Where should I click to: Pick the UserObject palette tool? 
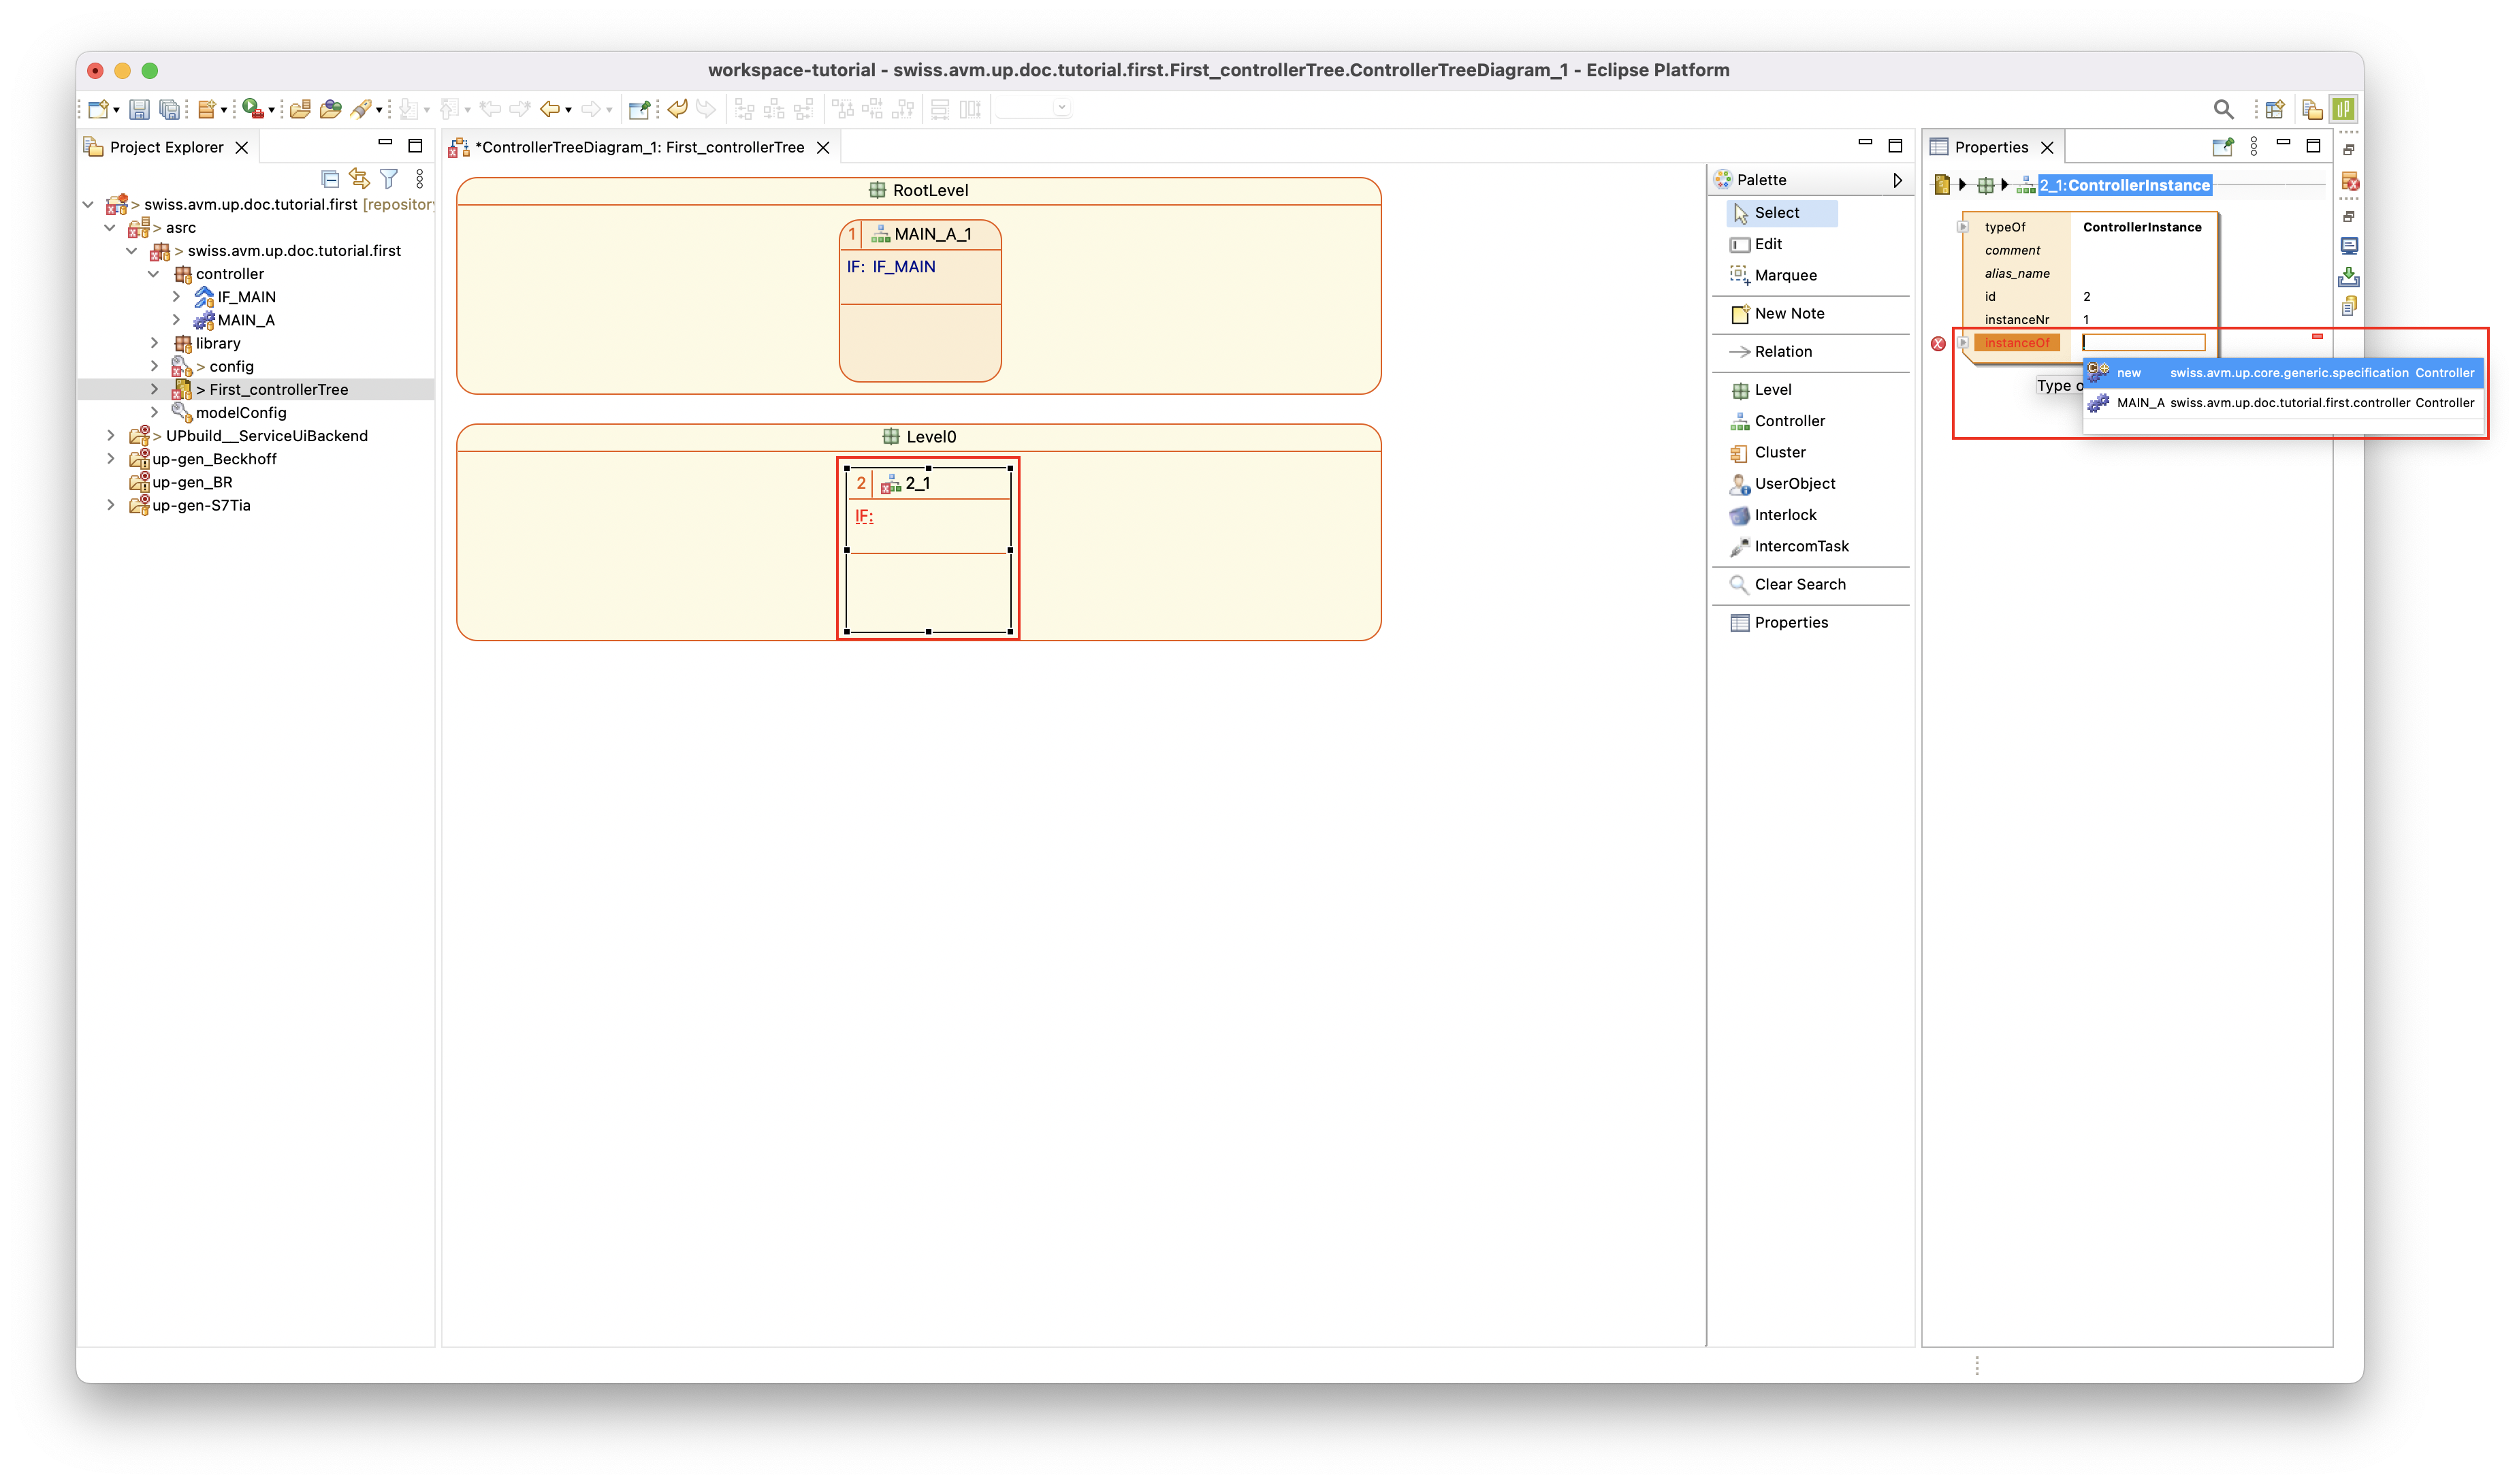(x=1793, y=484)
